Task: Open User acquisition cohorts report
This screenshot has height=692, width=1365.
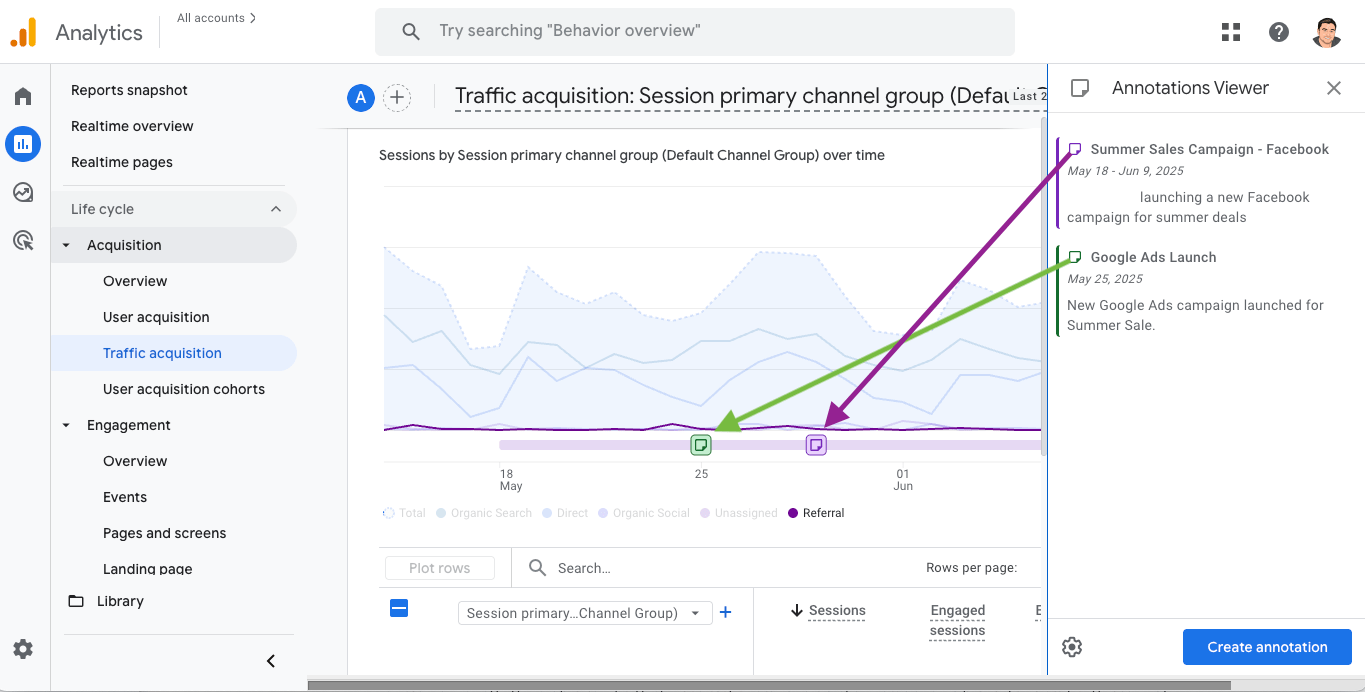Action: [x=184, y=389]
